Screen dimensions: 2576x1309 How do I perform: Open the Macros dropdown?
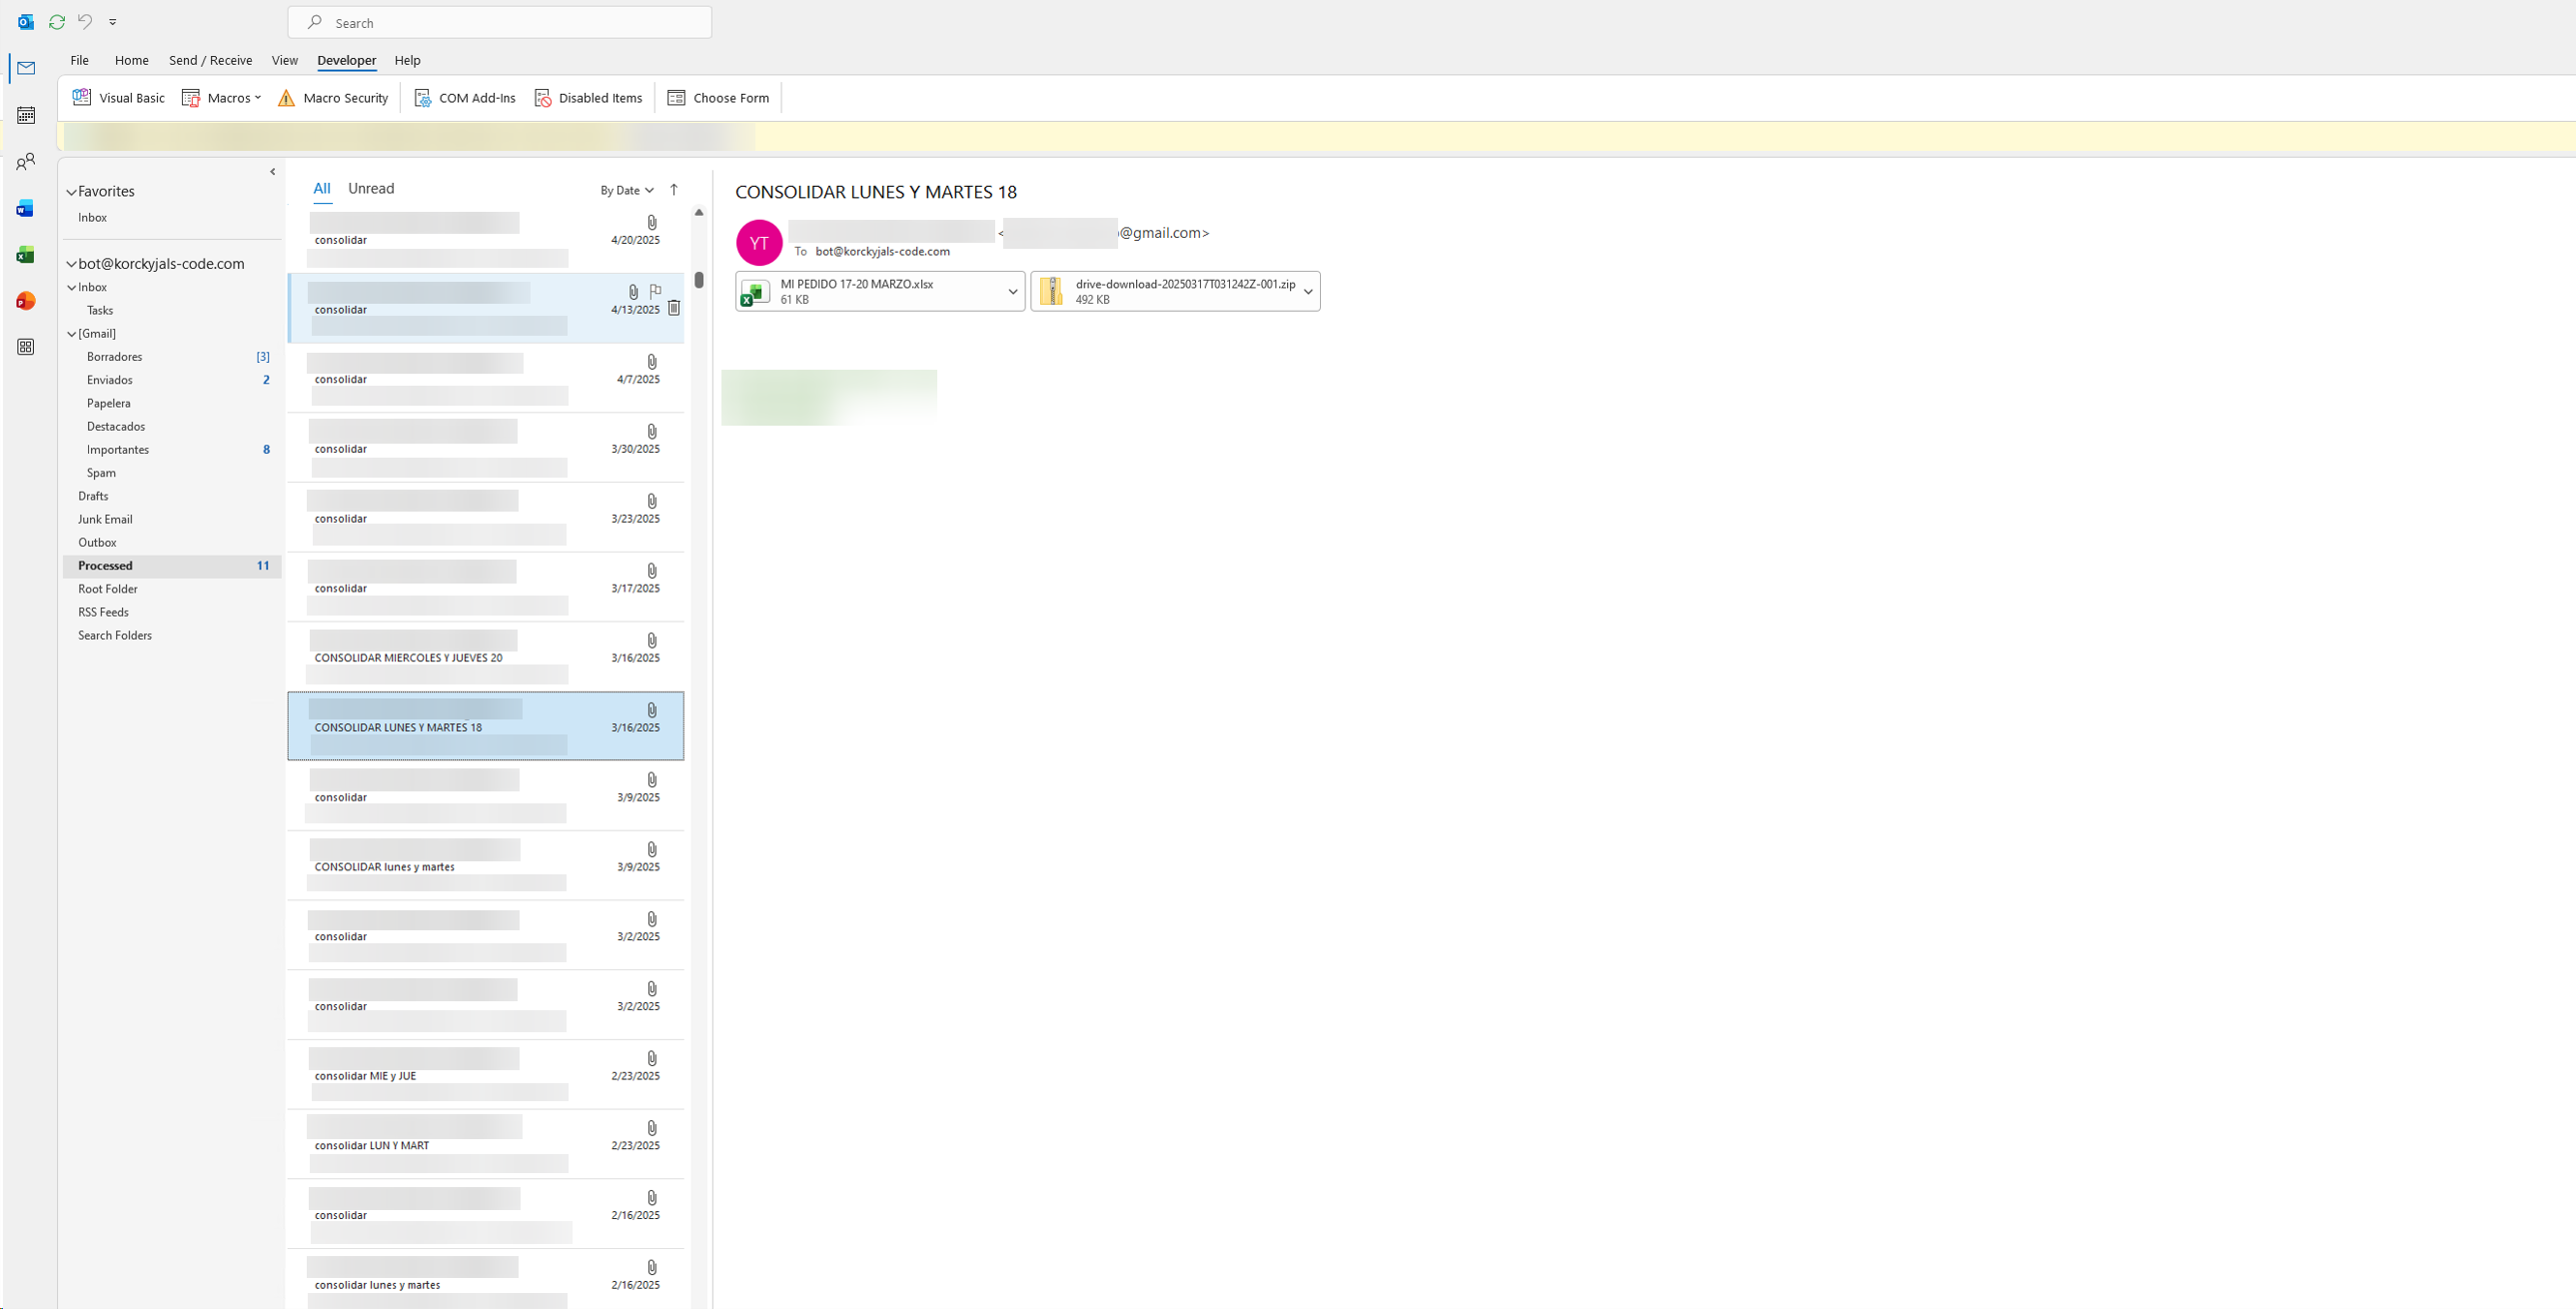(221, 98)
